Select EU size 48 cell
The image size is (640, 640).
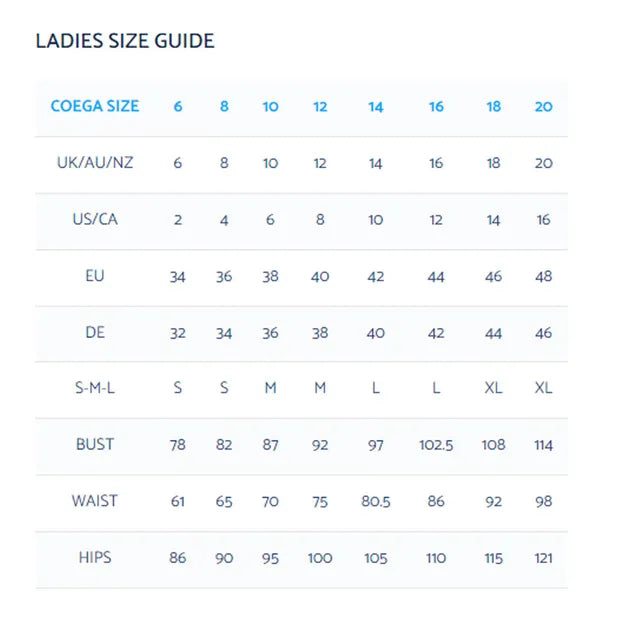coord(543,276)
